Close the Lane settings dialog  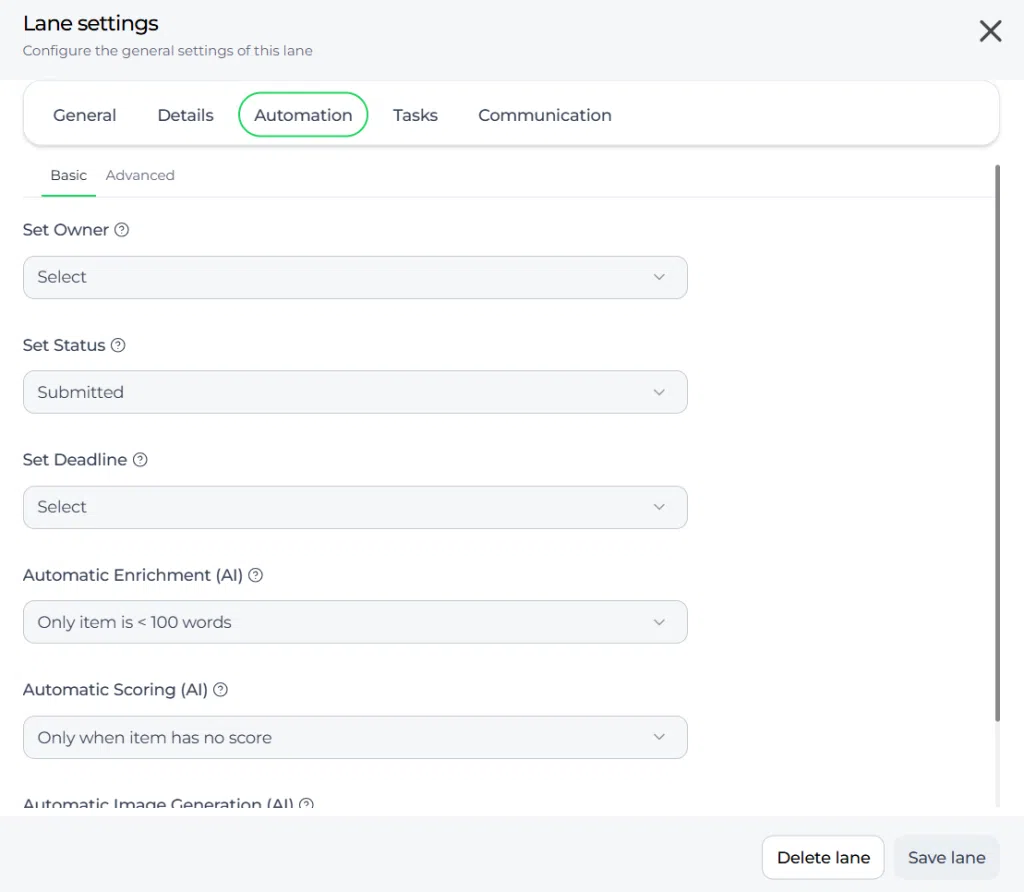(x=990, y=31)
